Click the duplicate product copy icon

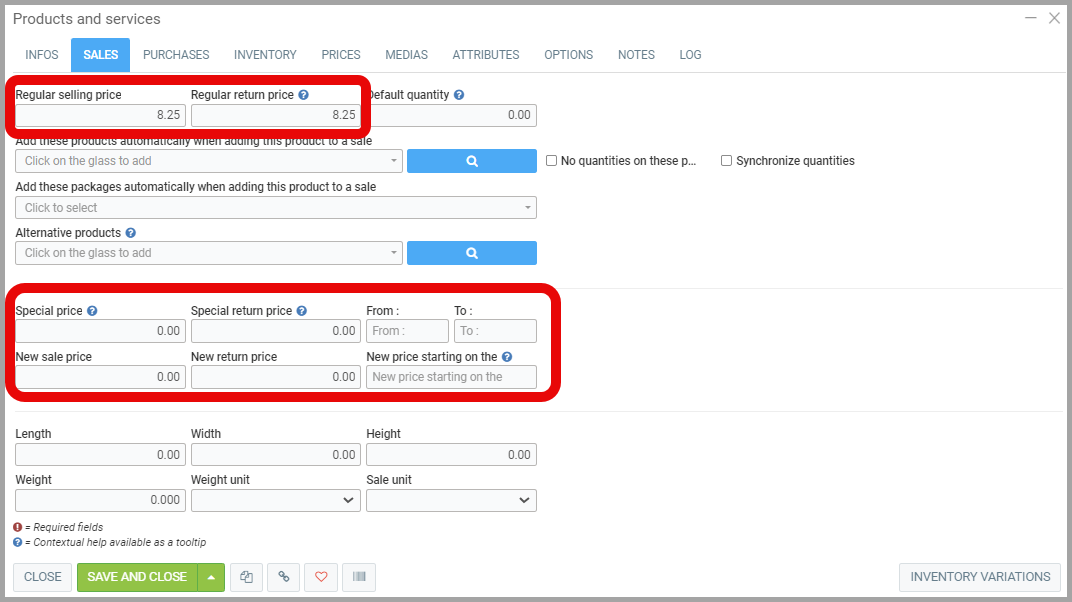click(247, 577)
